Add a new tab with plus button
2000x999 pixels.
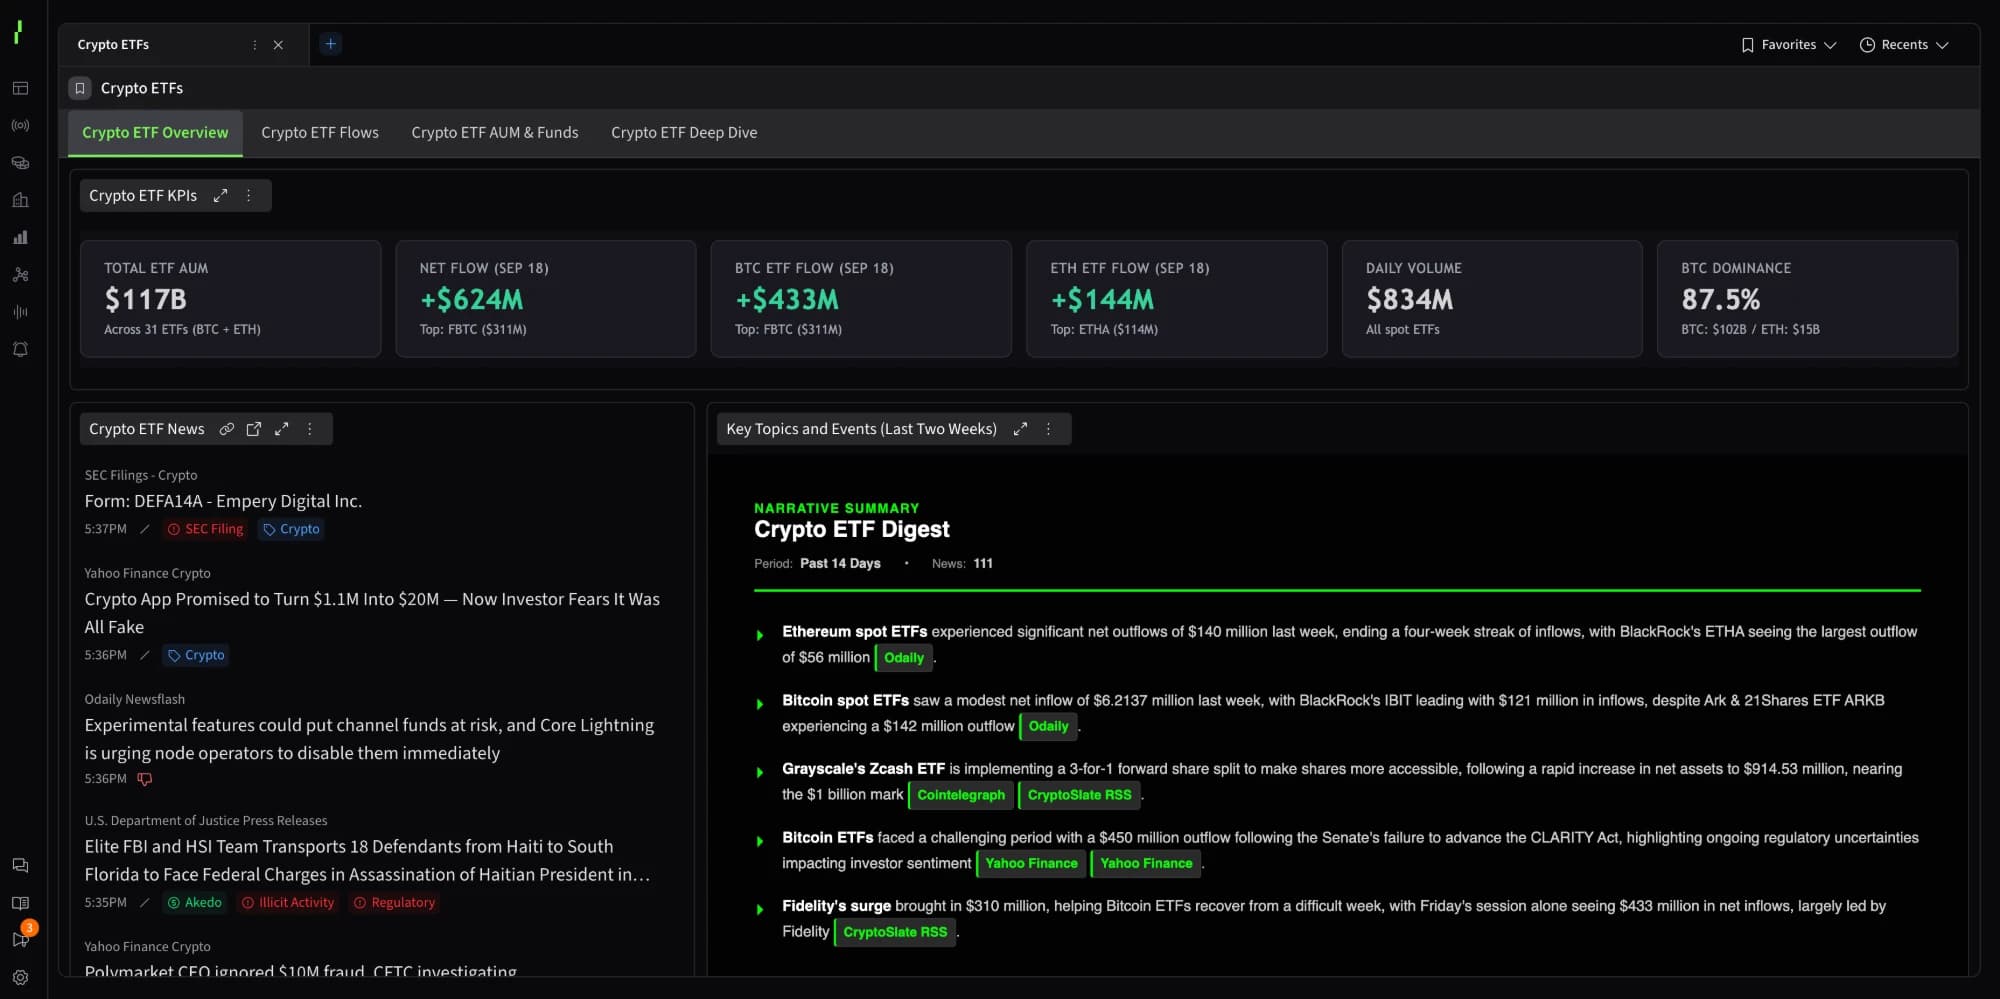(x=331, y=44)
